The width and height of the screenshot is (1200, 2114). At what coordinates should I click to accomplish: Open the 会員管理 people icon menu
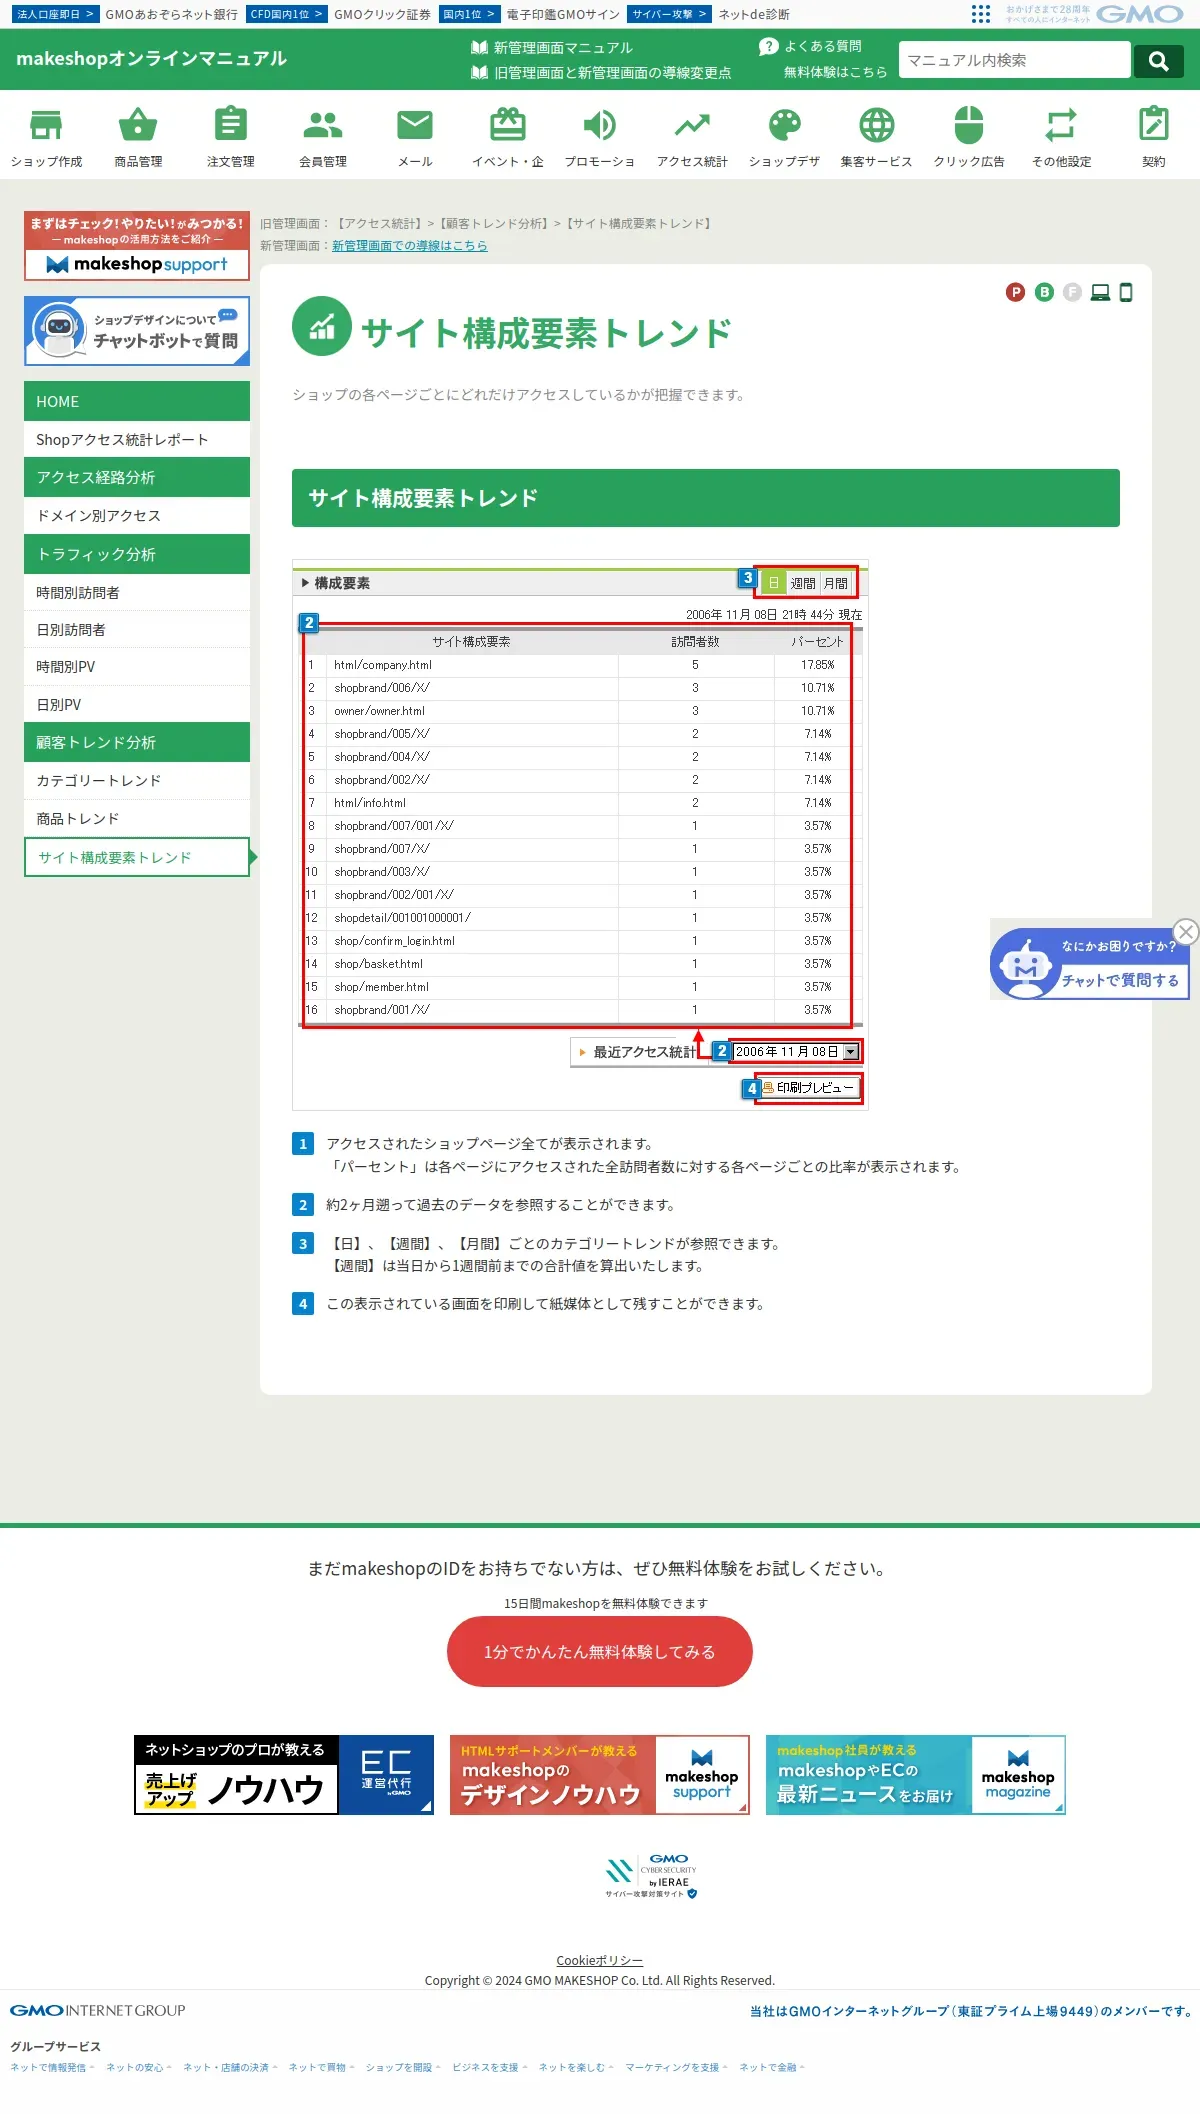(x=323, y=136)
